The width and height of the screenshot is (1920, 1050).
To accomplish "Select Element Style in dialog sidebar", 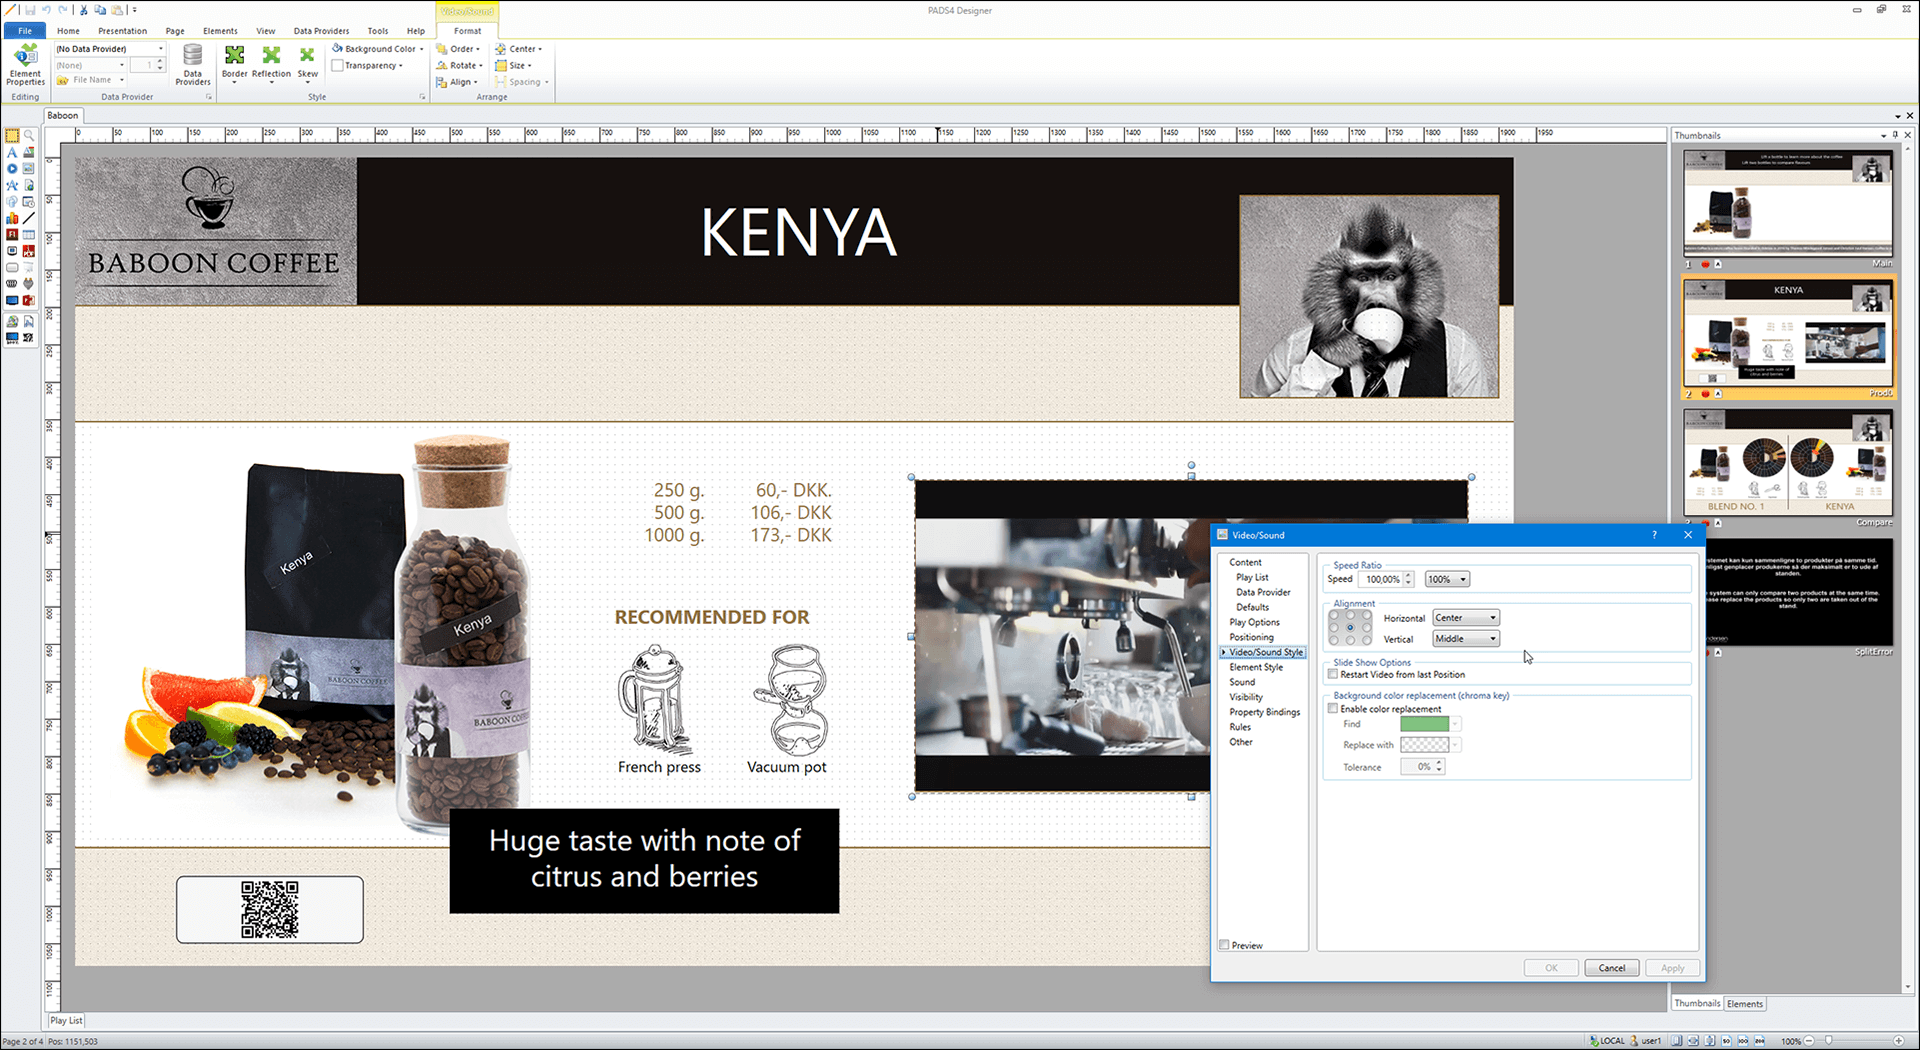I will tap(1256, 667).
